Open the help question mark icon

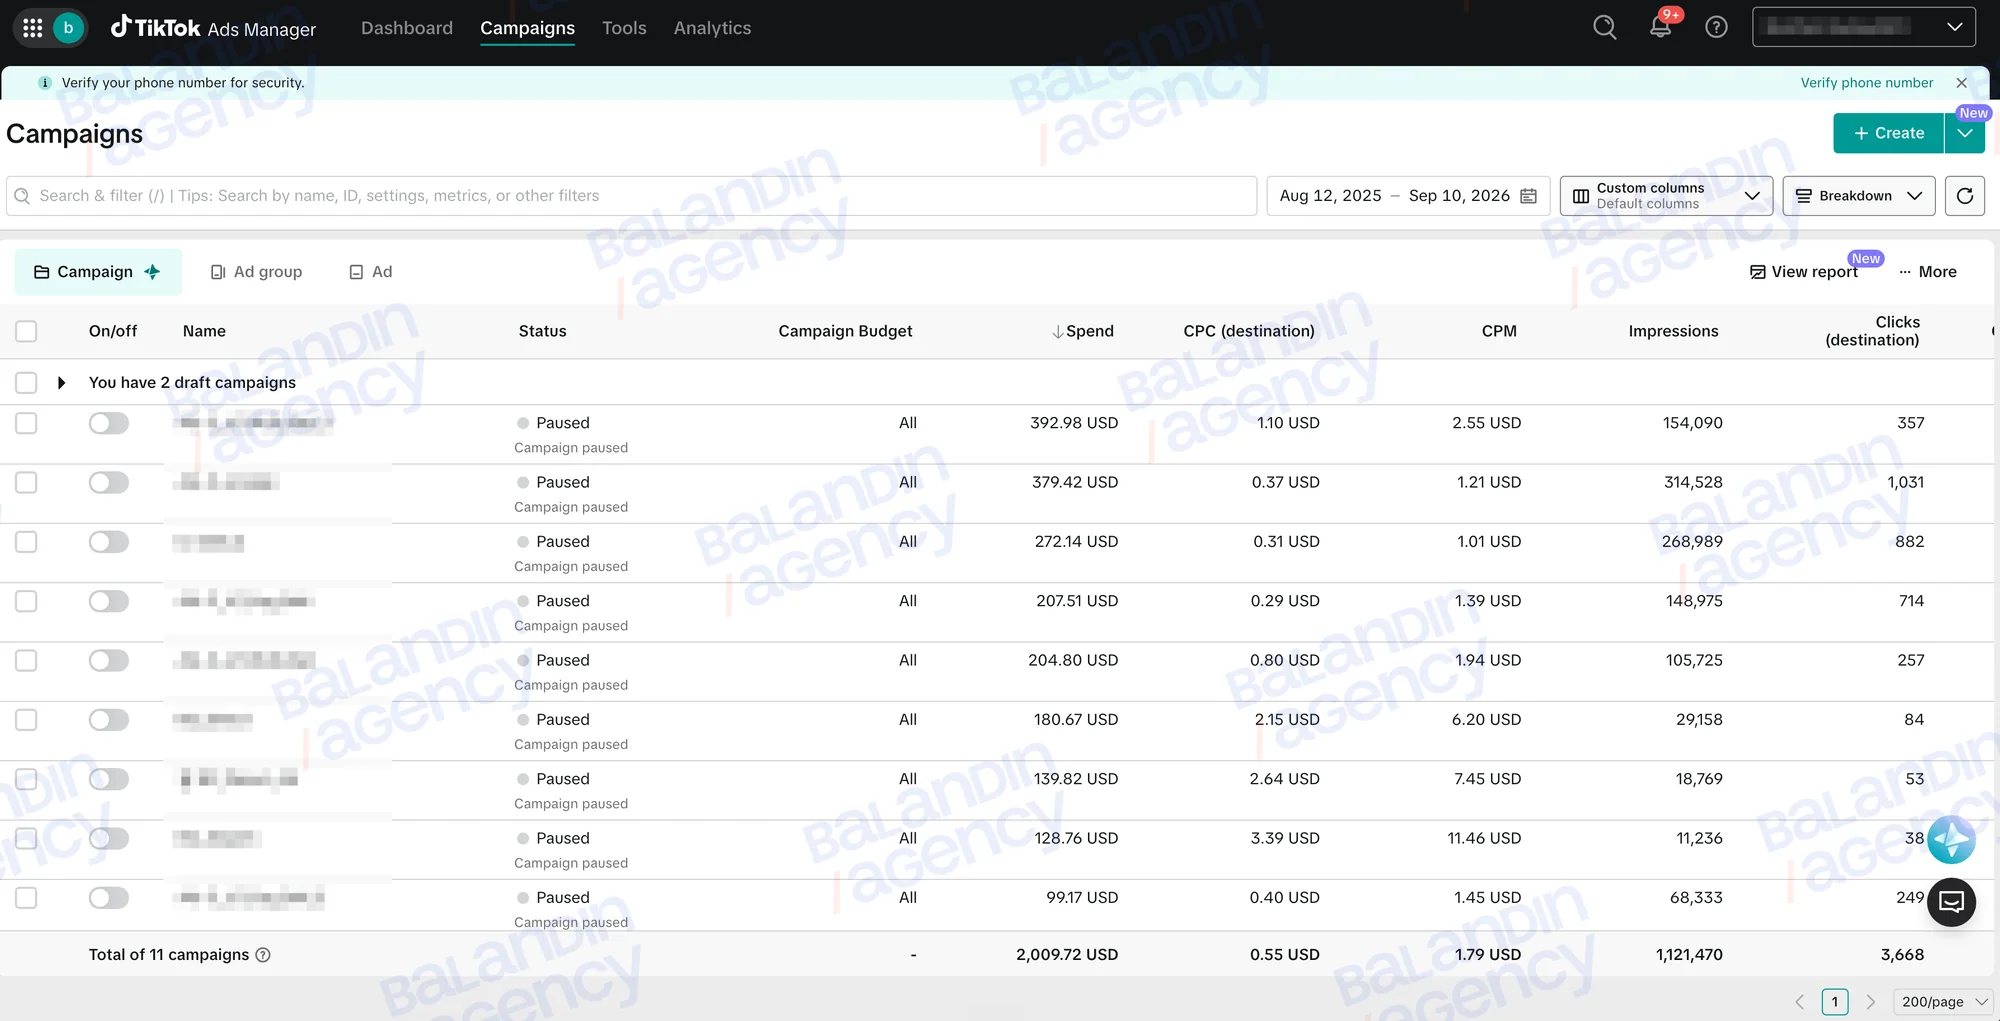point(1716,27)
